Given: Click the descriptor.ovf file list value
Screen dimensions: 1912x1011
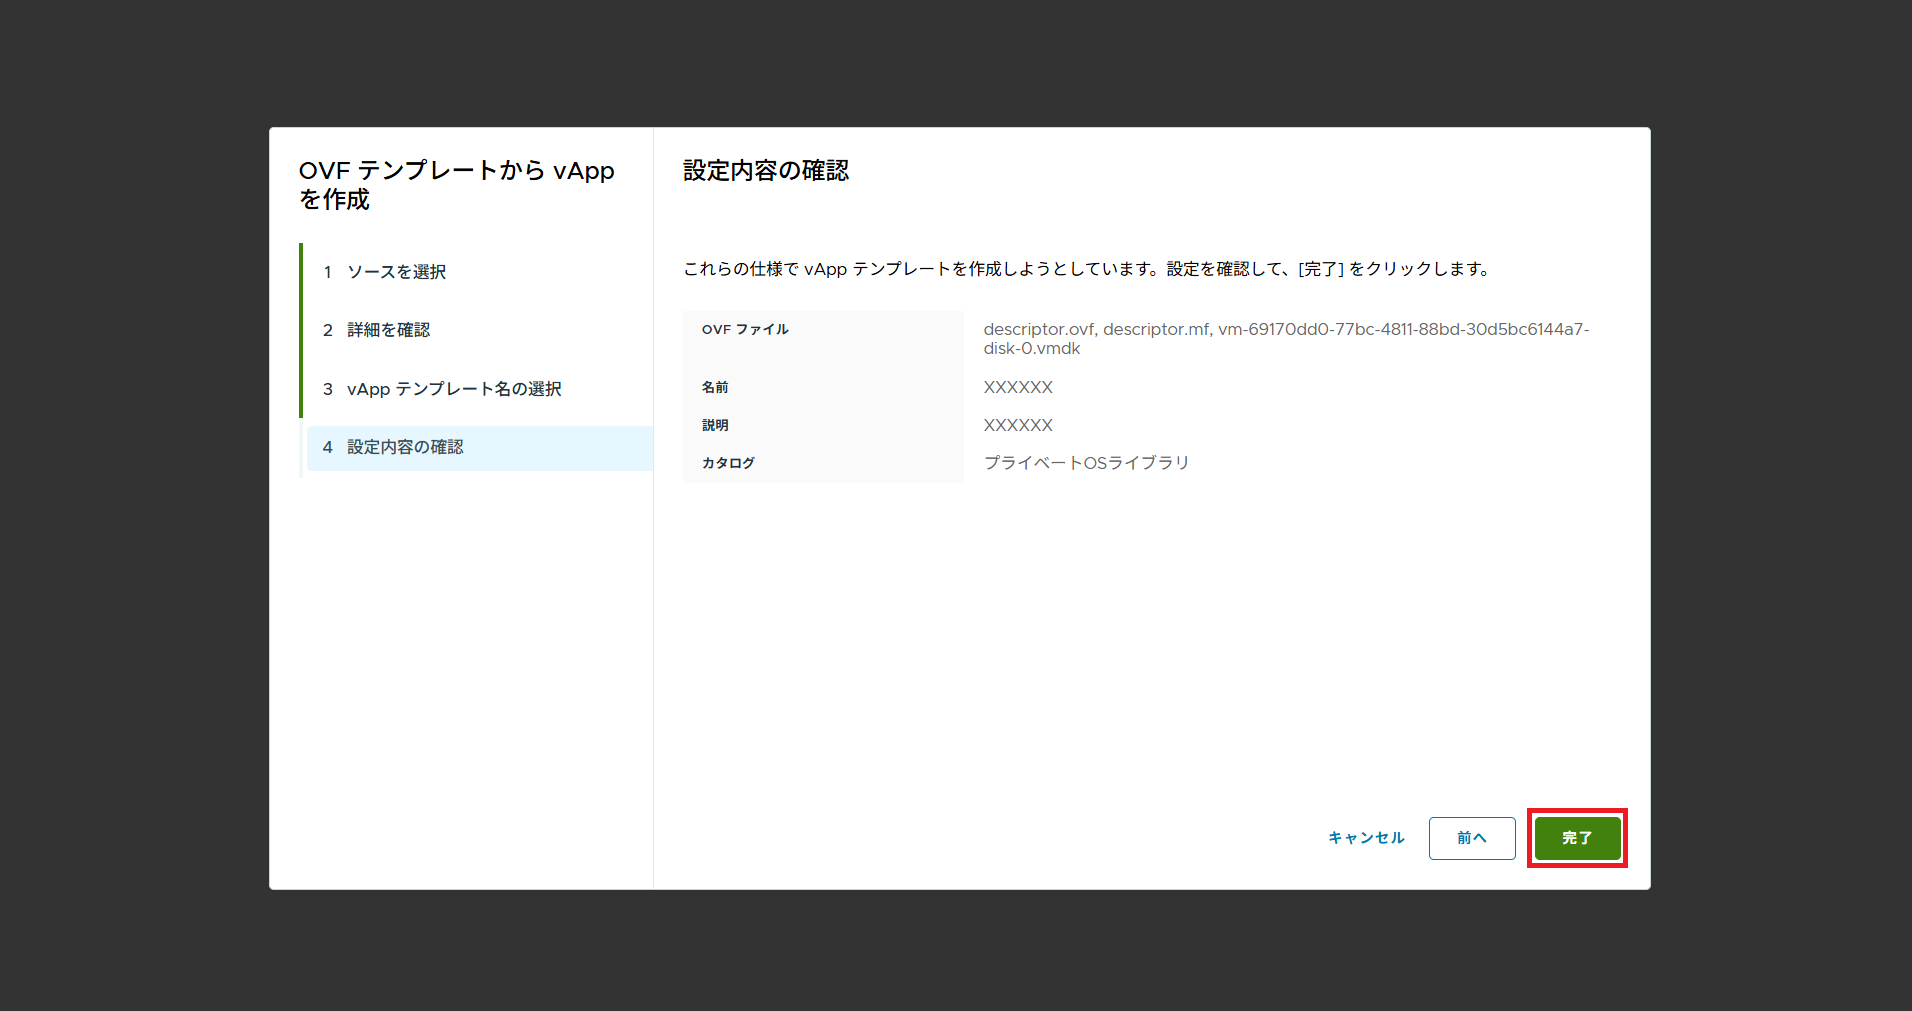Looking at the screenshot, I should click(x=1285, y=339).
